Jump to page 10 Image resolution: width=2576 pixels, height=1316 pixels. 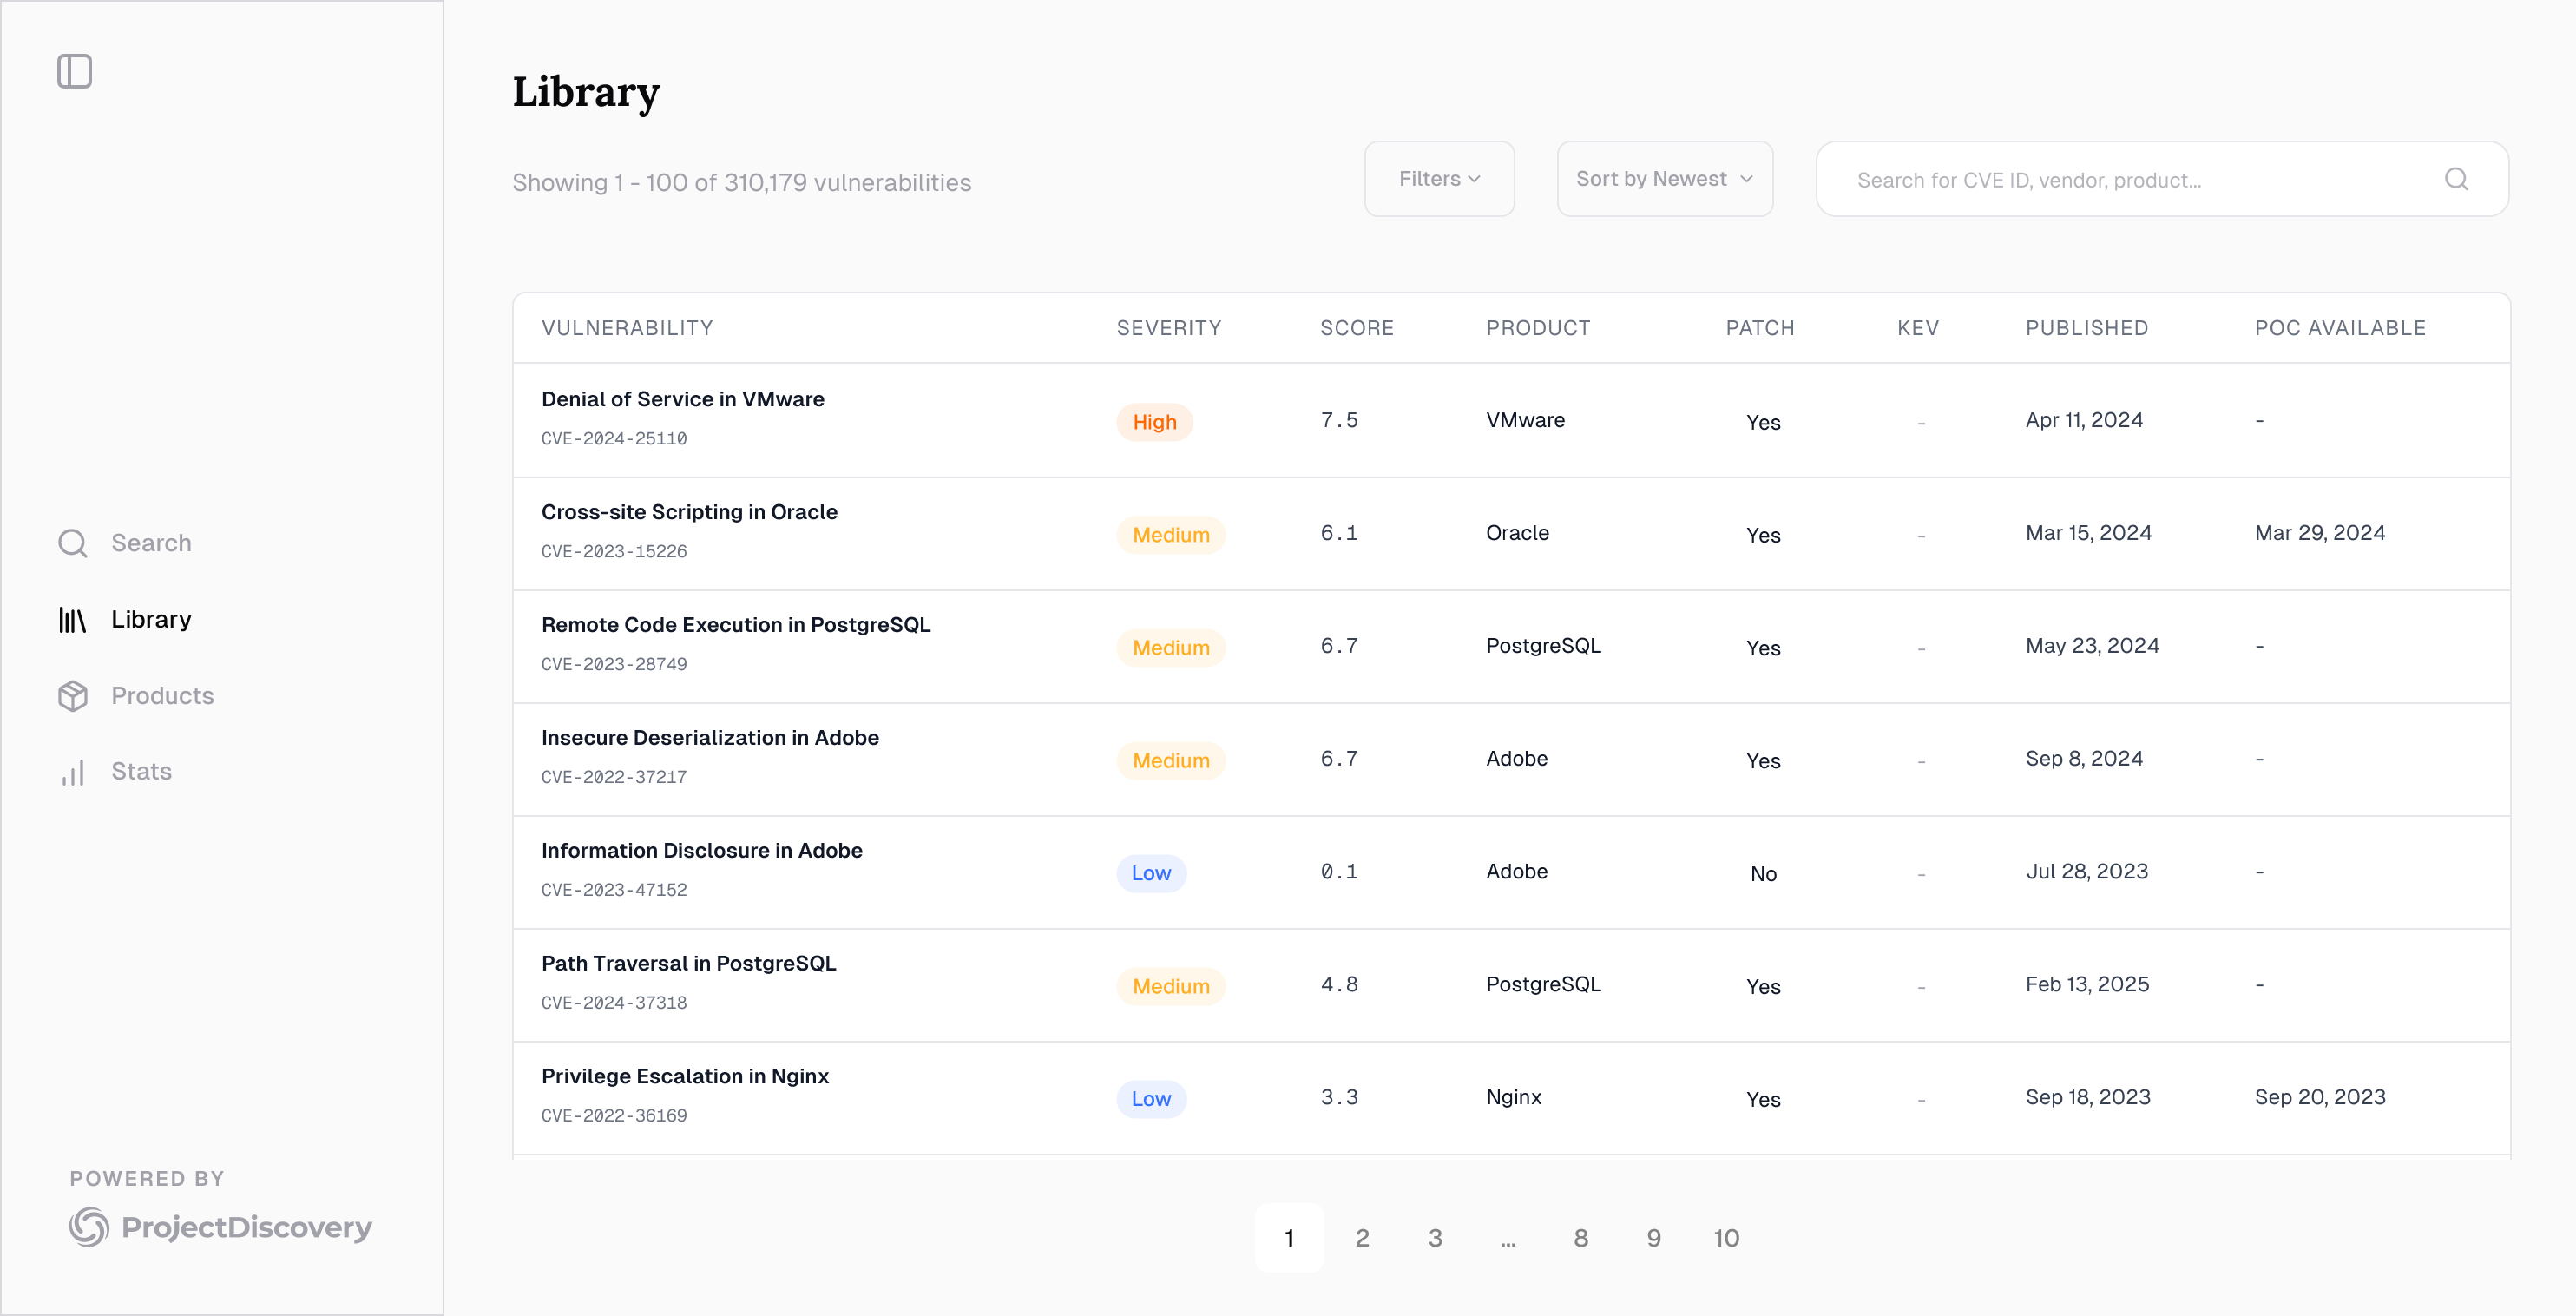tap(1725, 1238)
